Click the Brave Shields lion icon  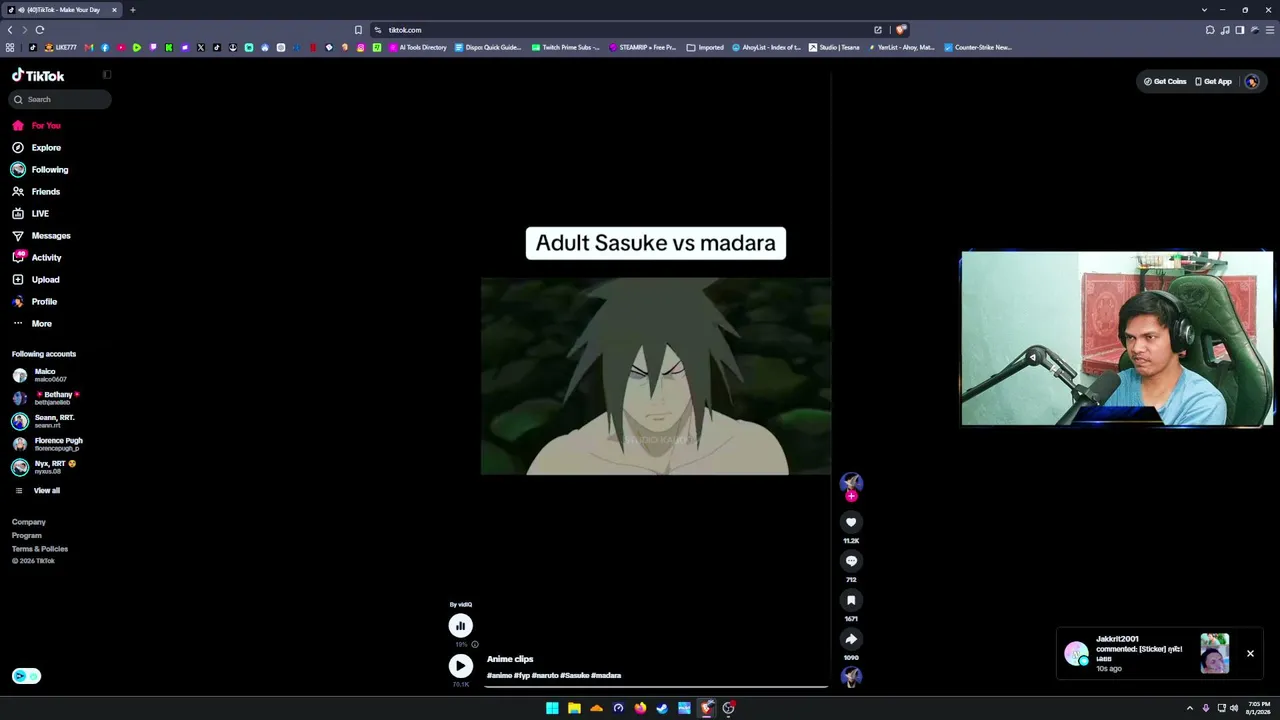901,30
